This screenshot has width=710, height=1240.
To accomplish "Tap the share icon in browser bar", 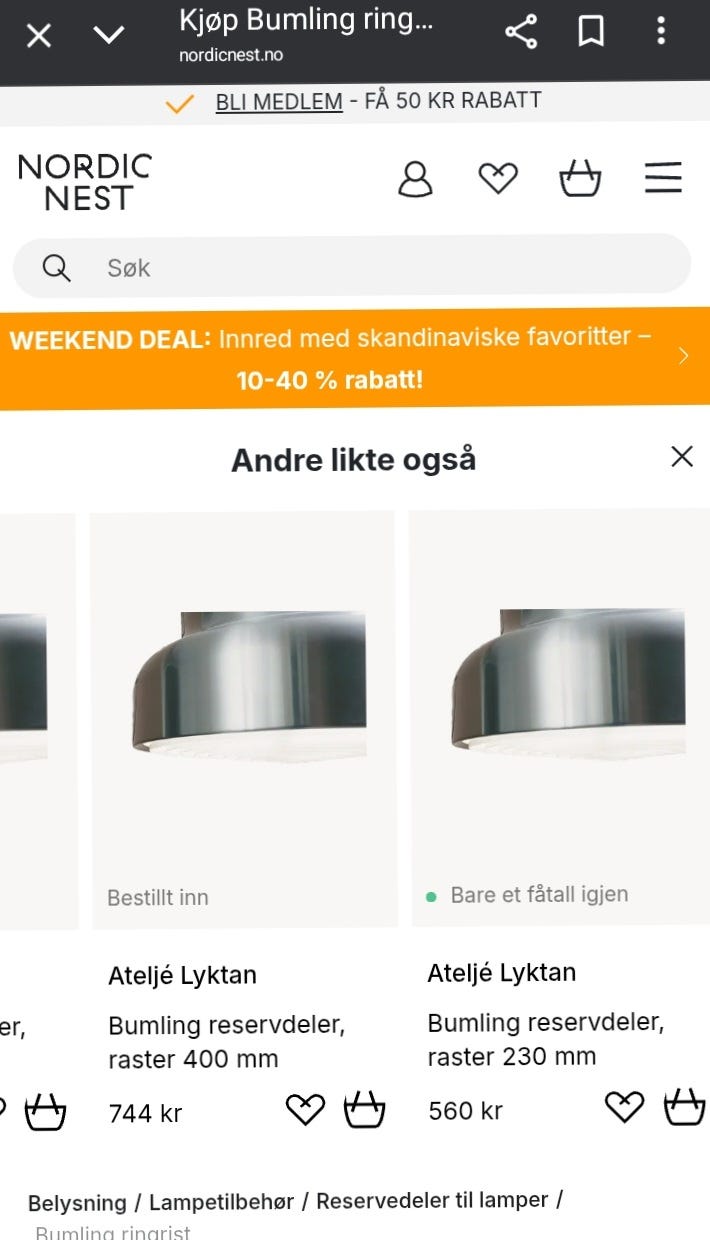I will [x=521, y=33].
